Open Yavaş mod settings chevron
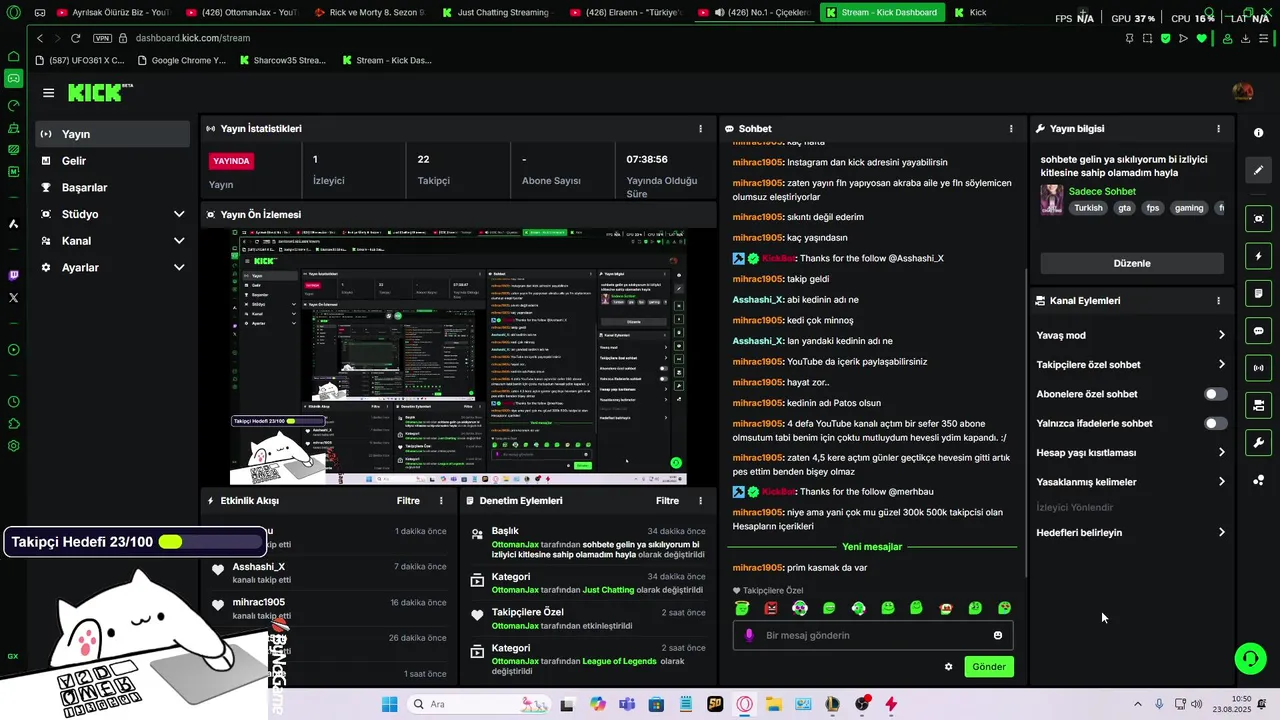The width and height of the screenshot is (1280, 720). 1221,335
